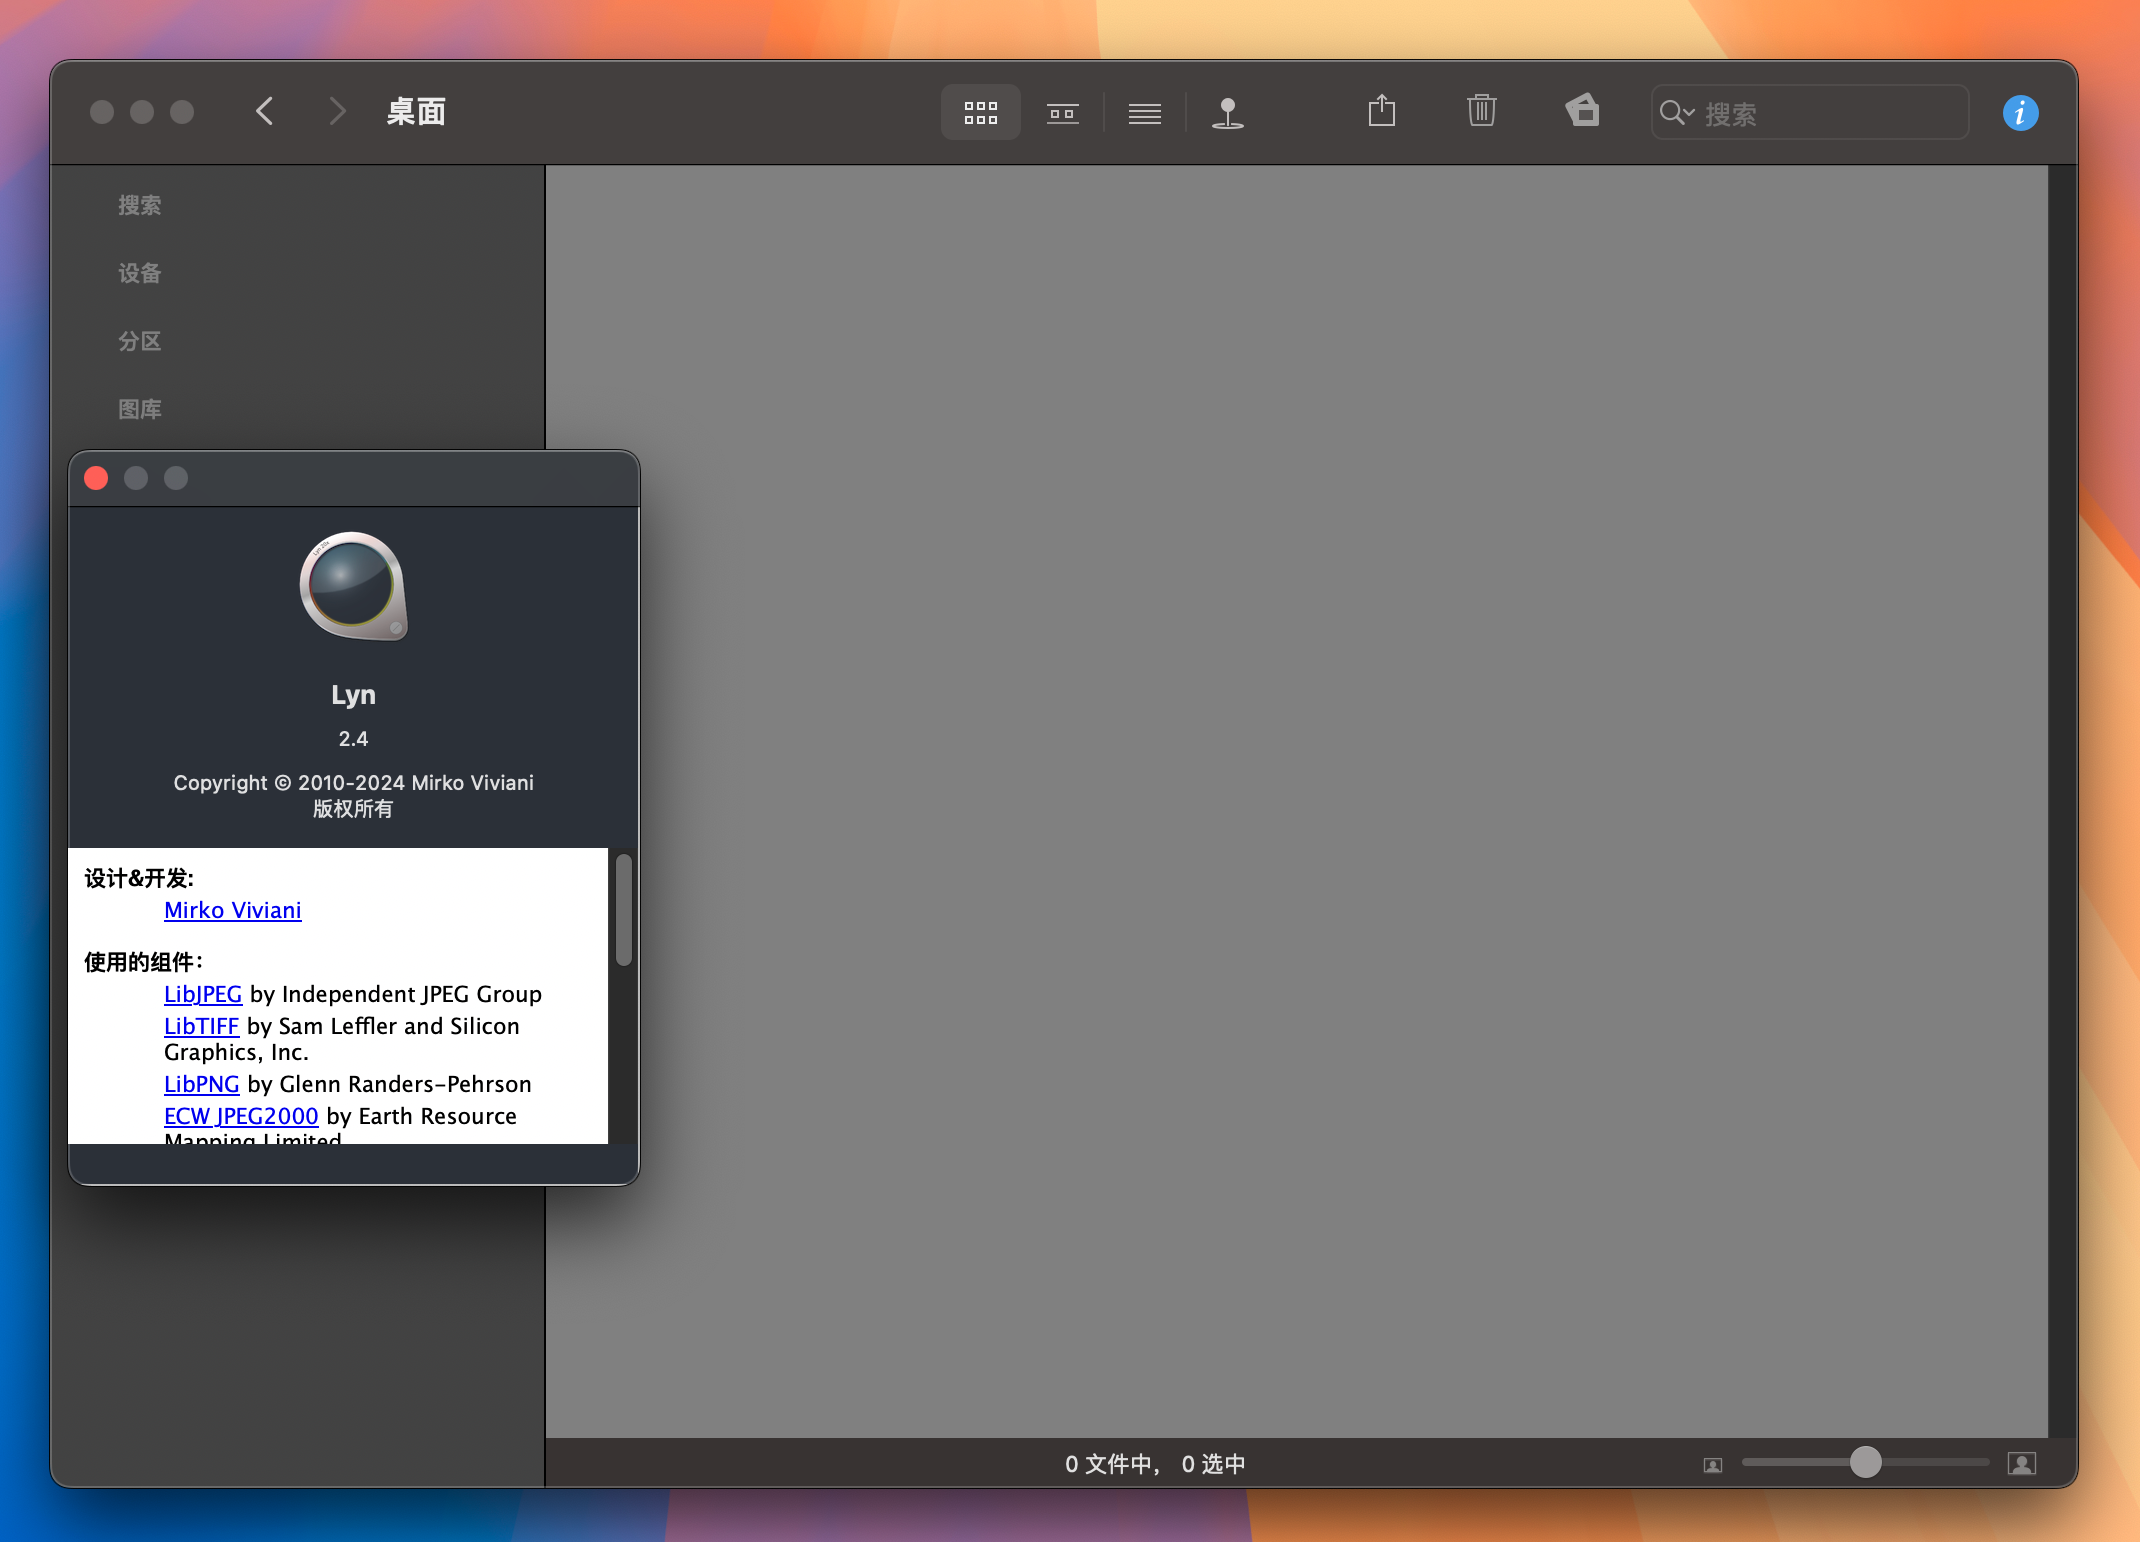
Task: Focus the 搜索 search field
Action: point(1810,113)
